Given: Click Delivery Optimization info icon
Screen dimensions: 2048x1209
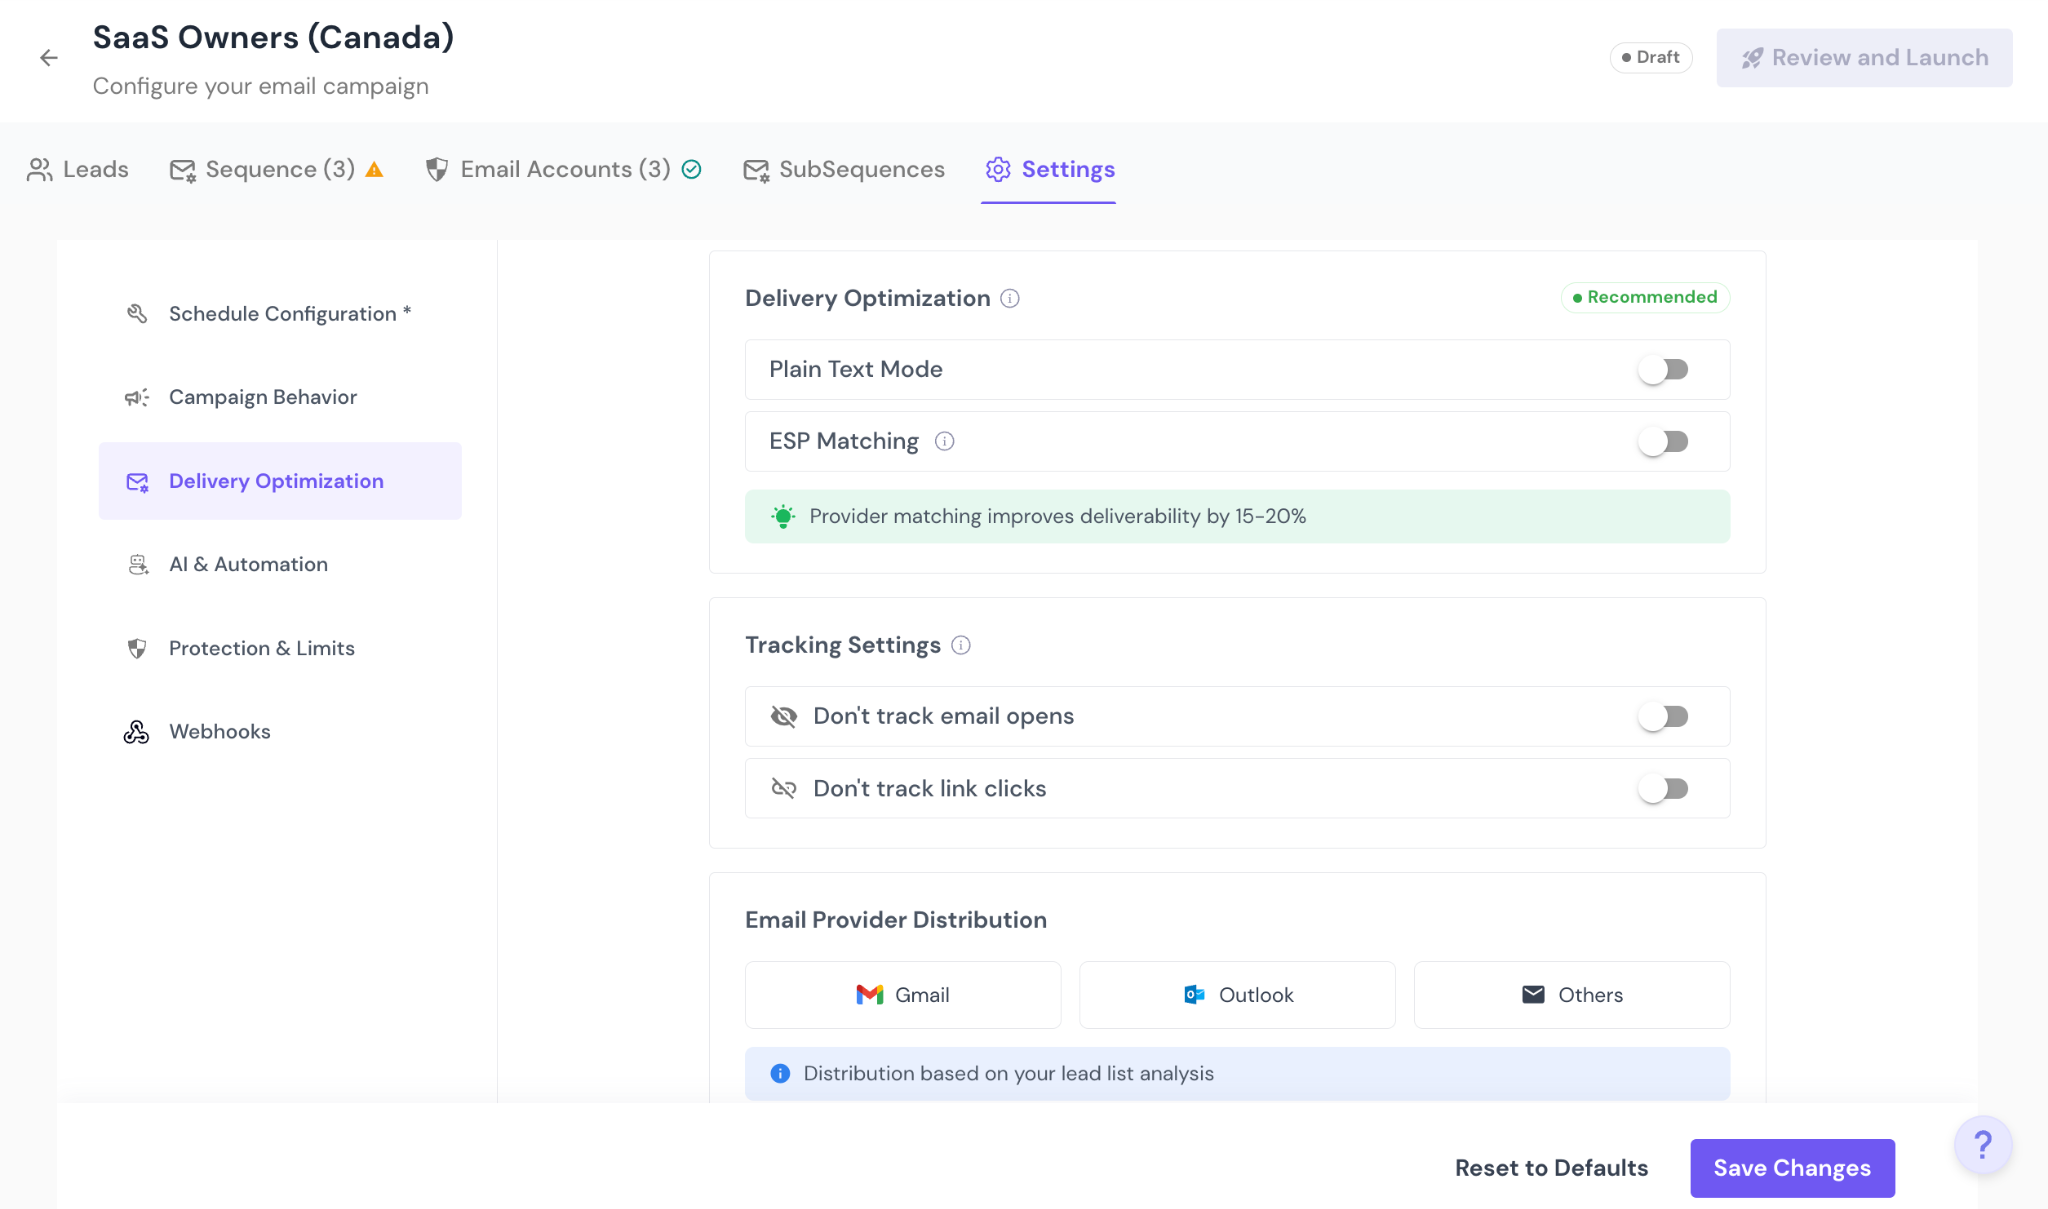Looking at the screenshot, I should coord(1010,299).
